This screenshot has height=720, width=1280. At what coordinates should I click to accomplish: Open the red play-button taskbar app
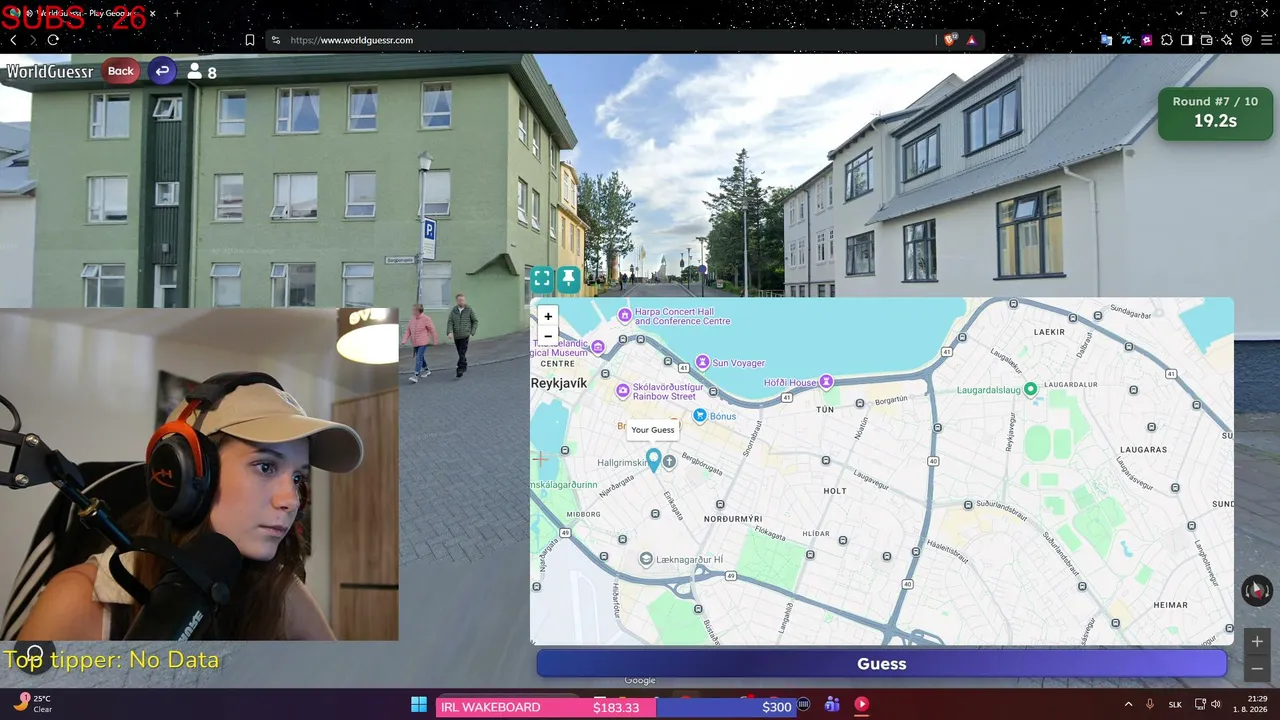(x=862, y=705)
